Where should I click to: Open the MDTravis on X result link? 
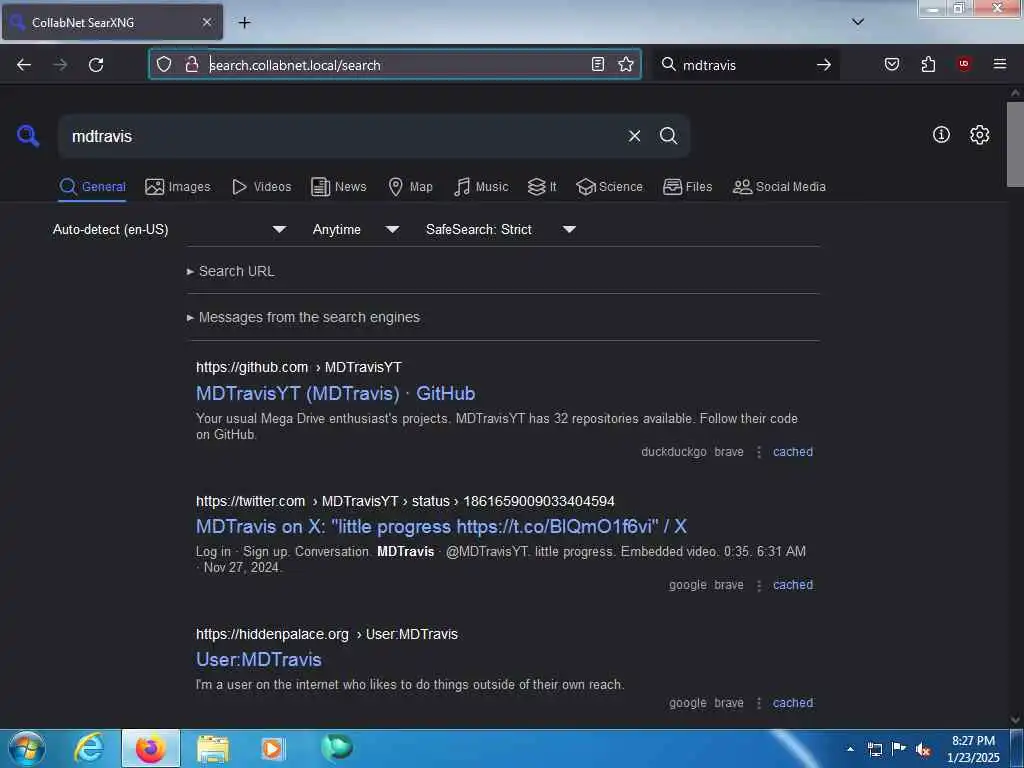441,526
